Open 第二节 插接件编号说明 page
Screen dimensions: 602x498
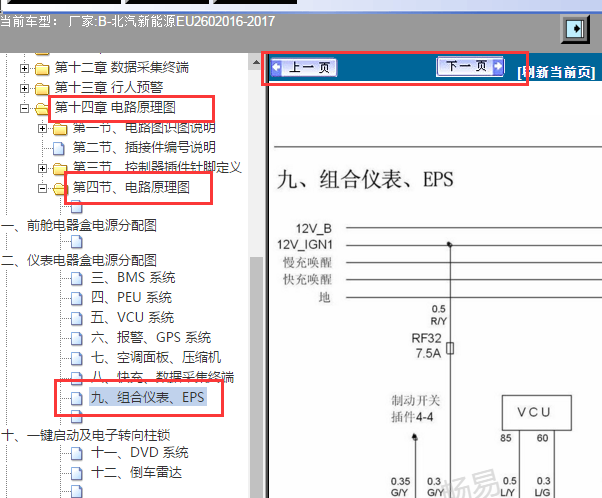click(144, 147)
